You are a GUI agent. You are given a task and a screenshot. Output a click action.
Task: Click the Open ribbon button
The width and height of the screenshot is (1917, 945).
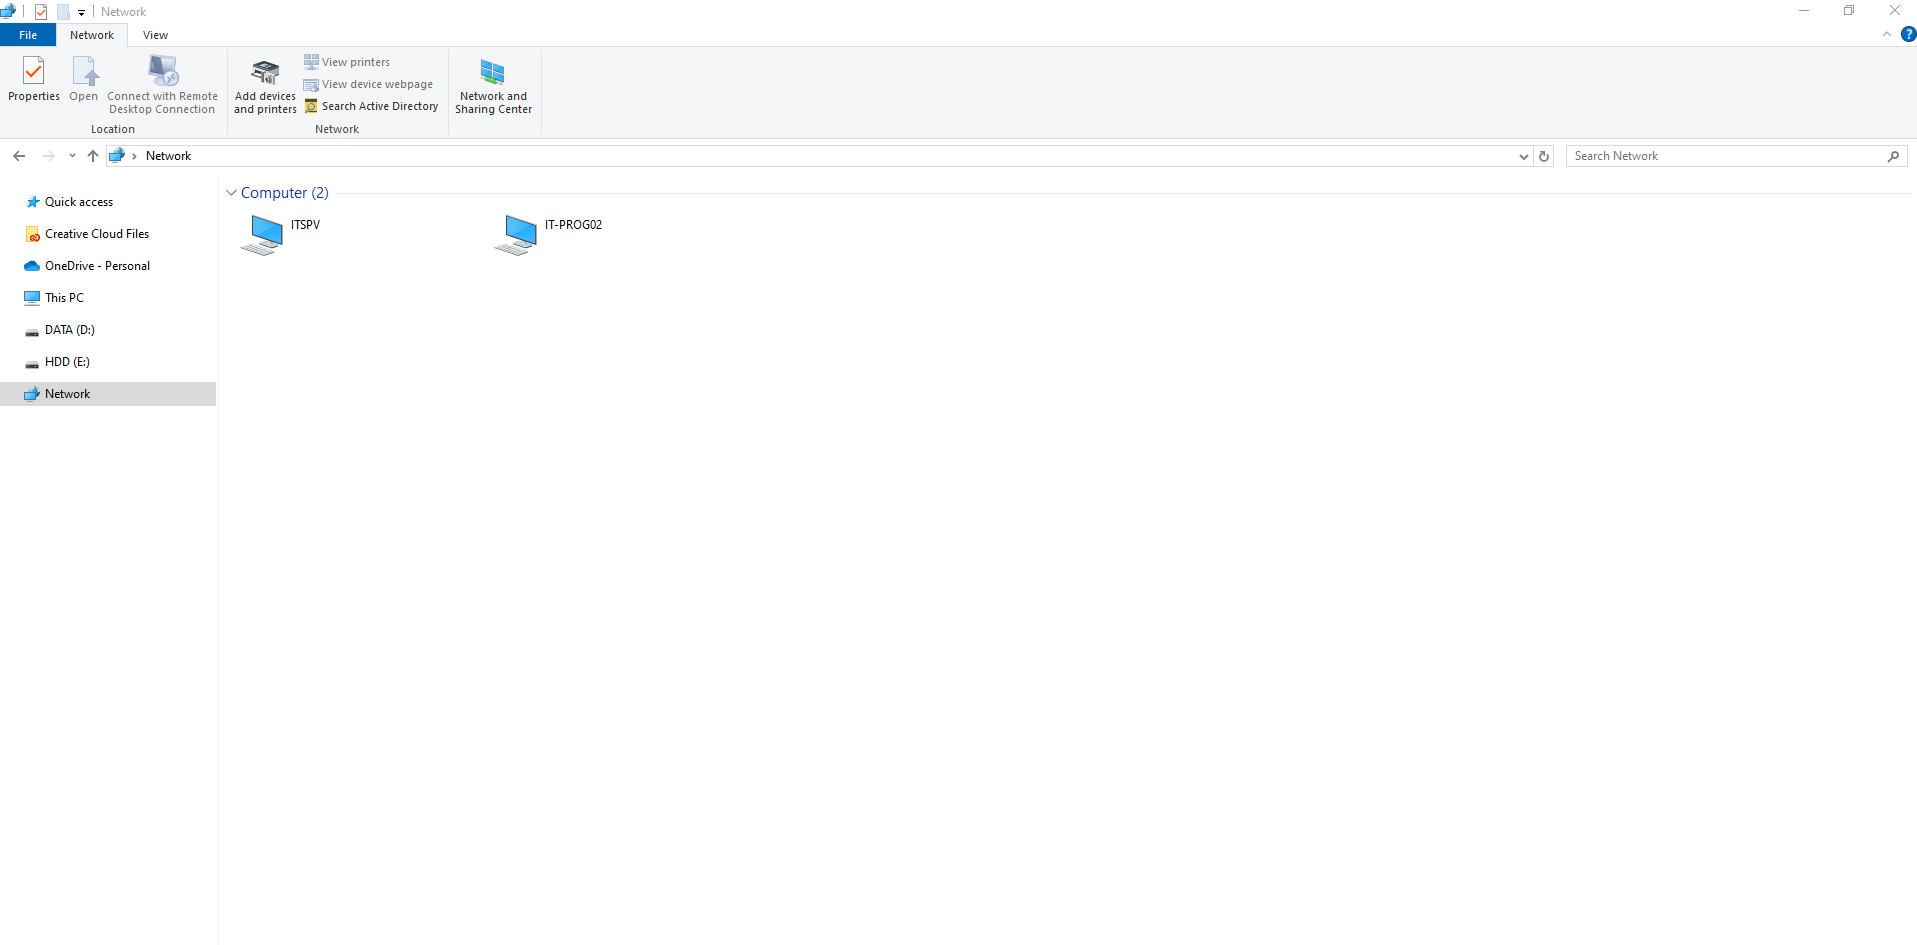coord(84,79)
